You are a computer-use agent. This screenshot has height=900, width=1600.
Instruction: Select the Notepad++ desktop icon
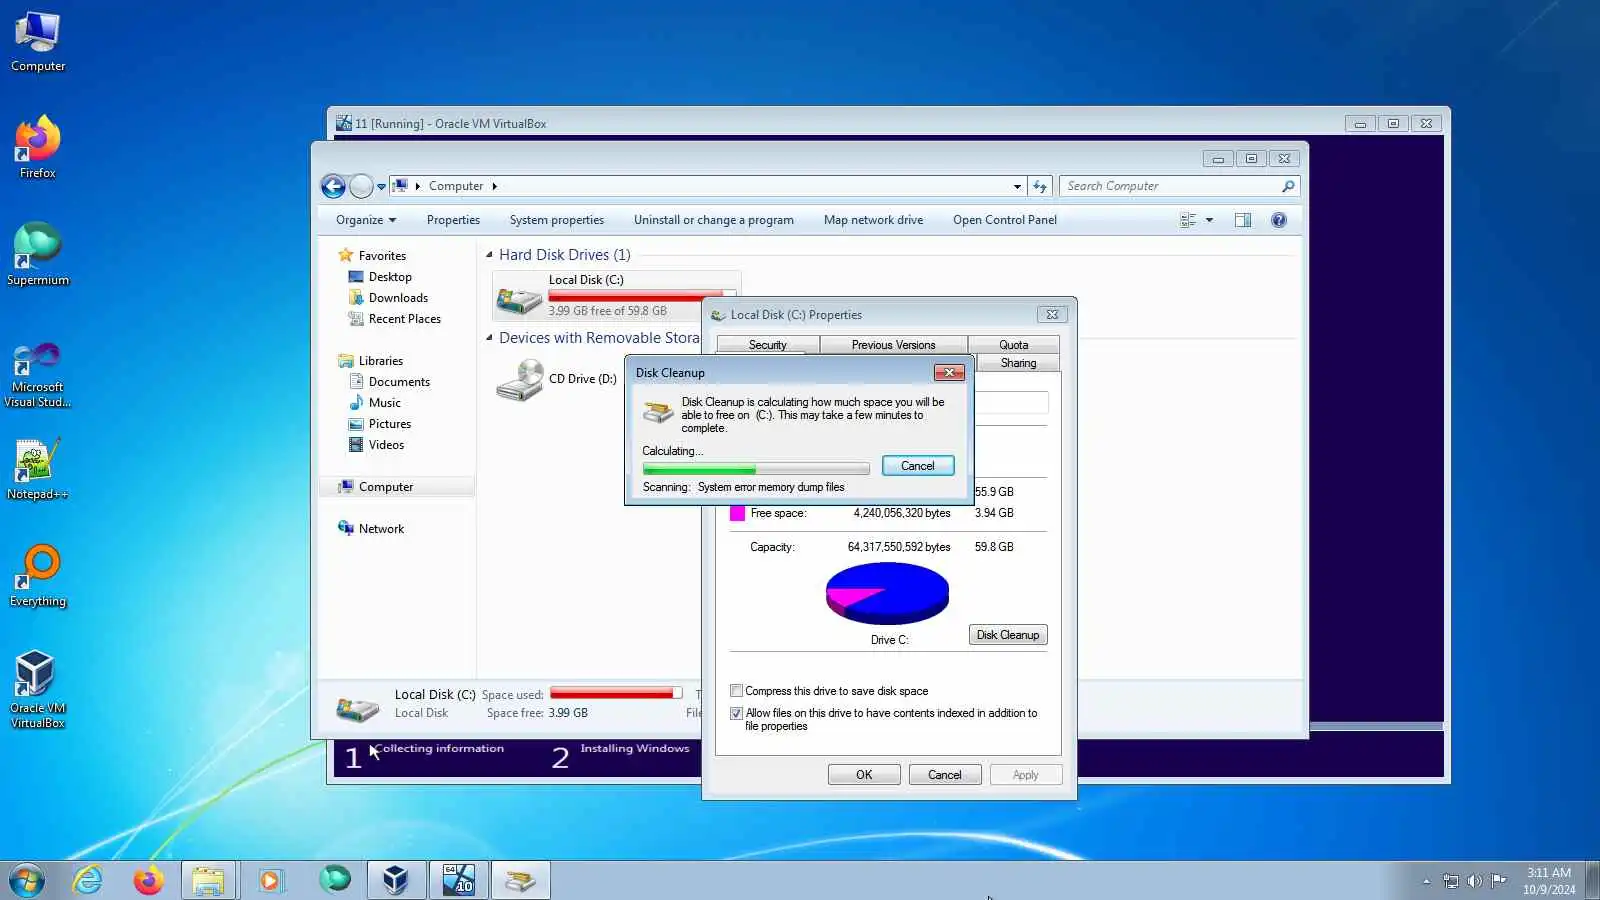38,469
